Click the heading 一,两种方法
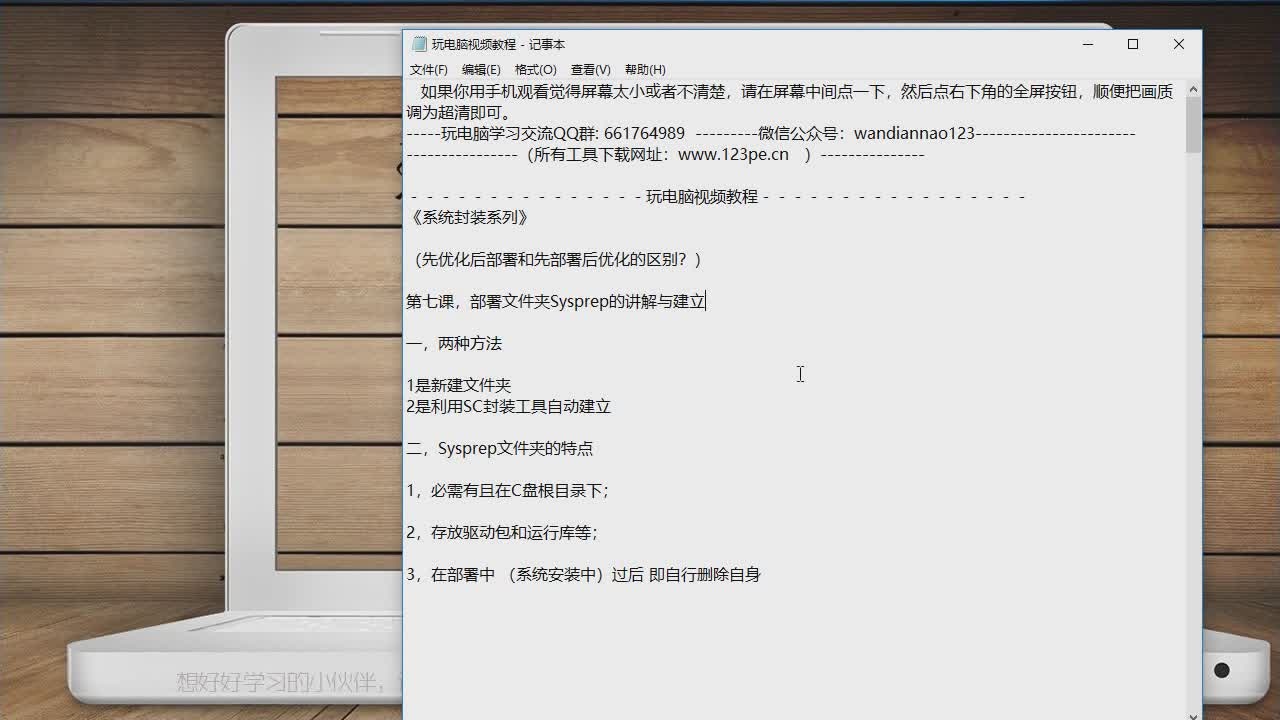Viewport: 1280px width, 720px height. [454, 343]
